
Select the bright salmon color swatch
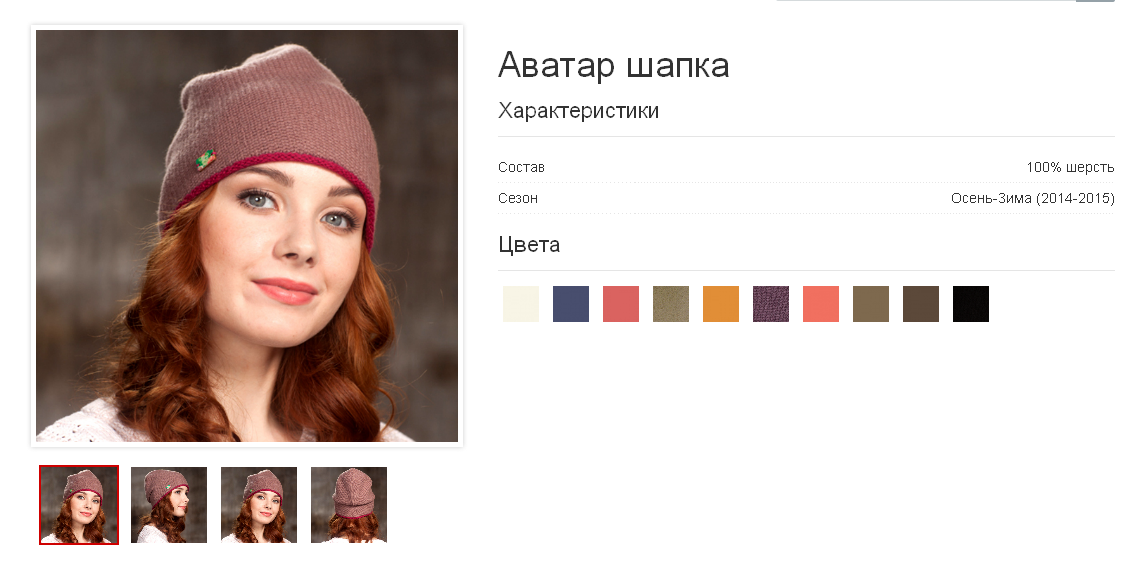click(x=821, y=304)
